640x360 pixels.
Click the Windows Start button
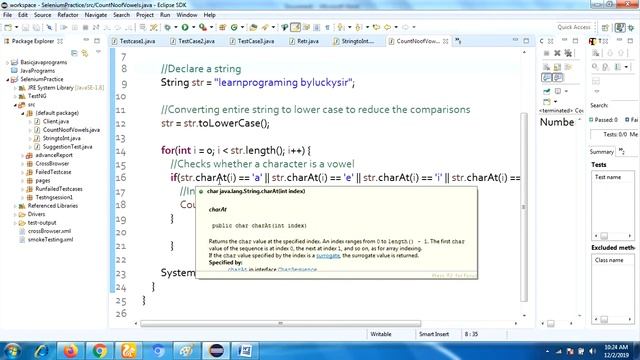click(12, 351)
